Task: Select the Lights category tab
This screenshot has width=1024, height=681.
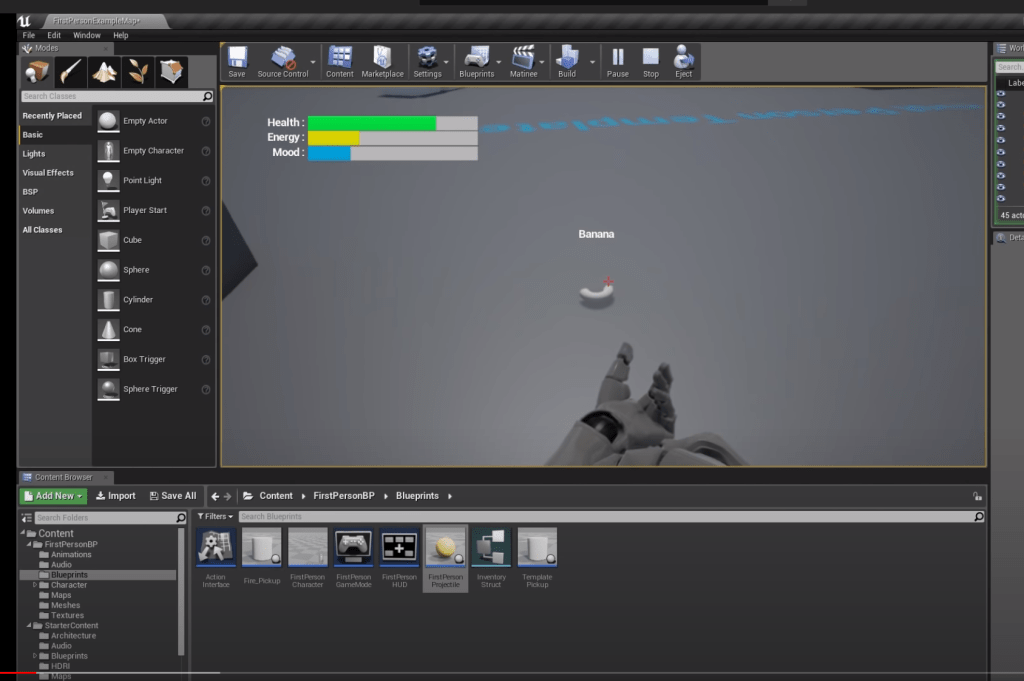Action: click(x=34, y=154)
